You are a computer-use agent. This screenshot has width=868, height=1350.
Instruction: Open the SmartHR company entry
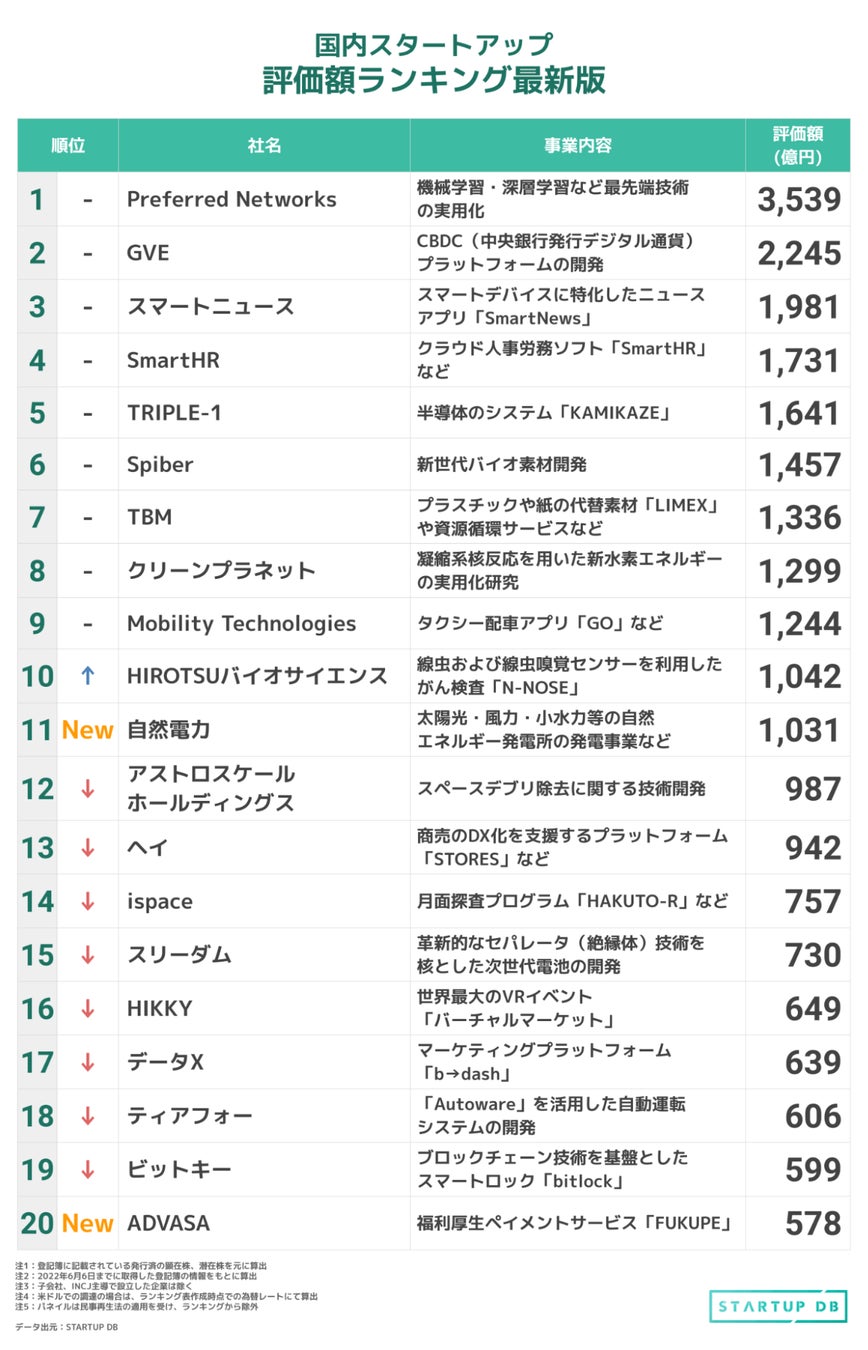tap(172, 360)
